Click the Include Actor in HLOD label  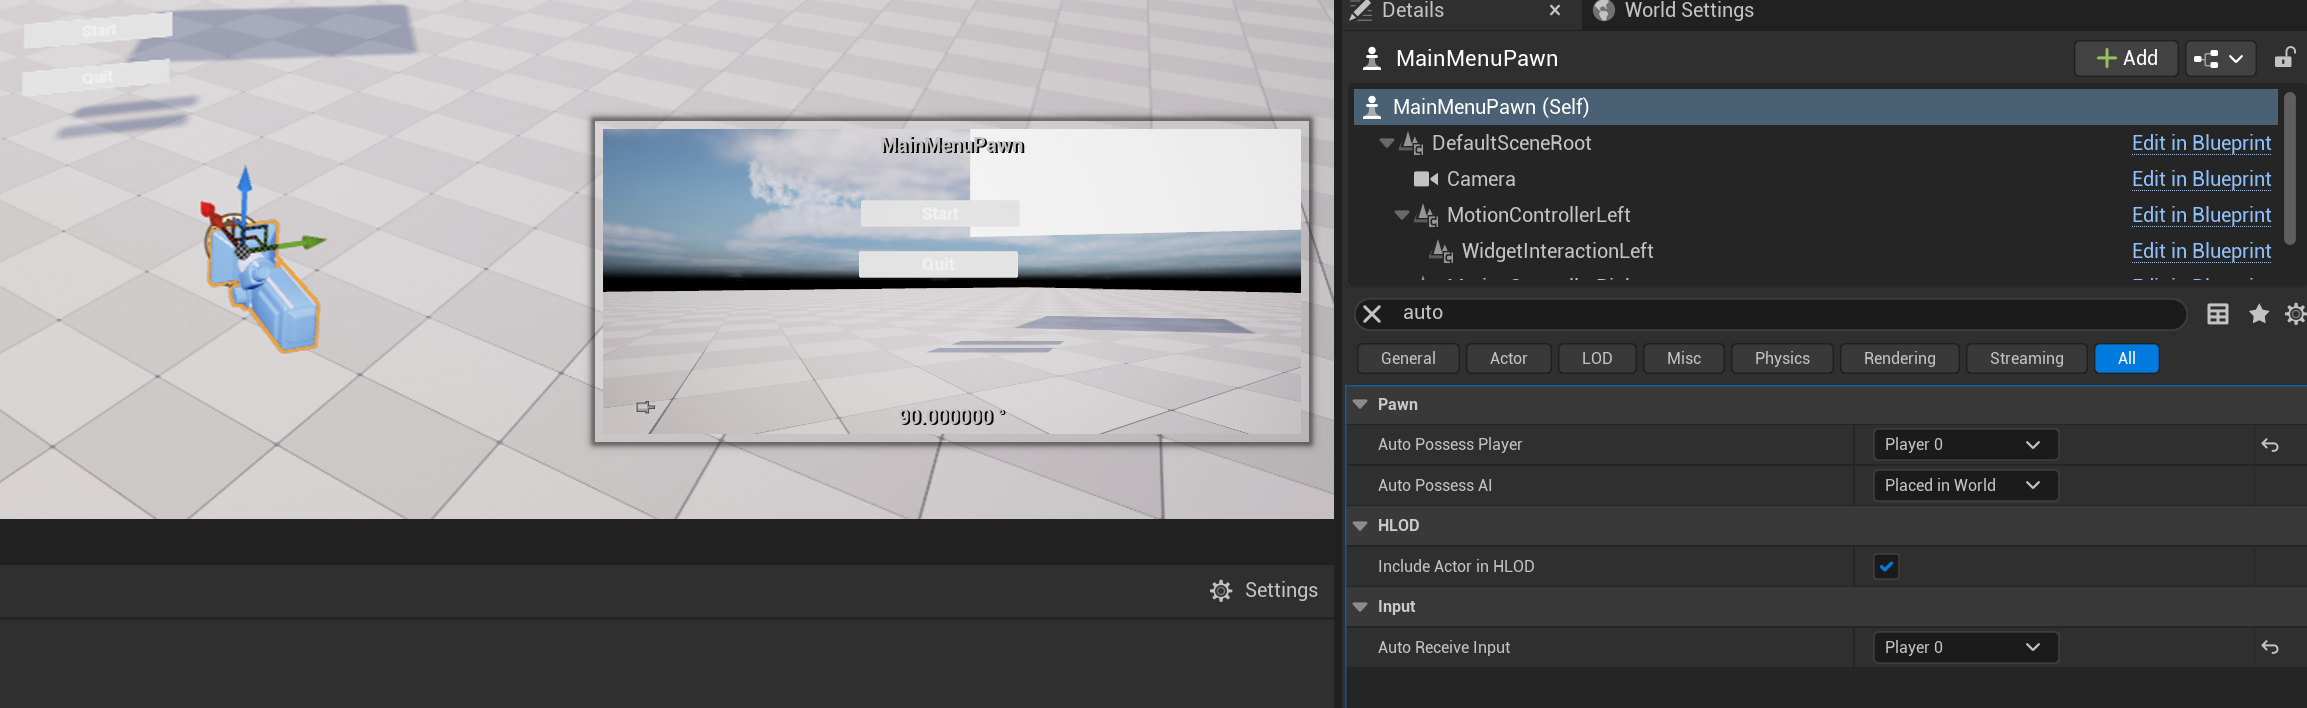(x=1456, y=567)
